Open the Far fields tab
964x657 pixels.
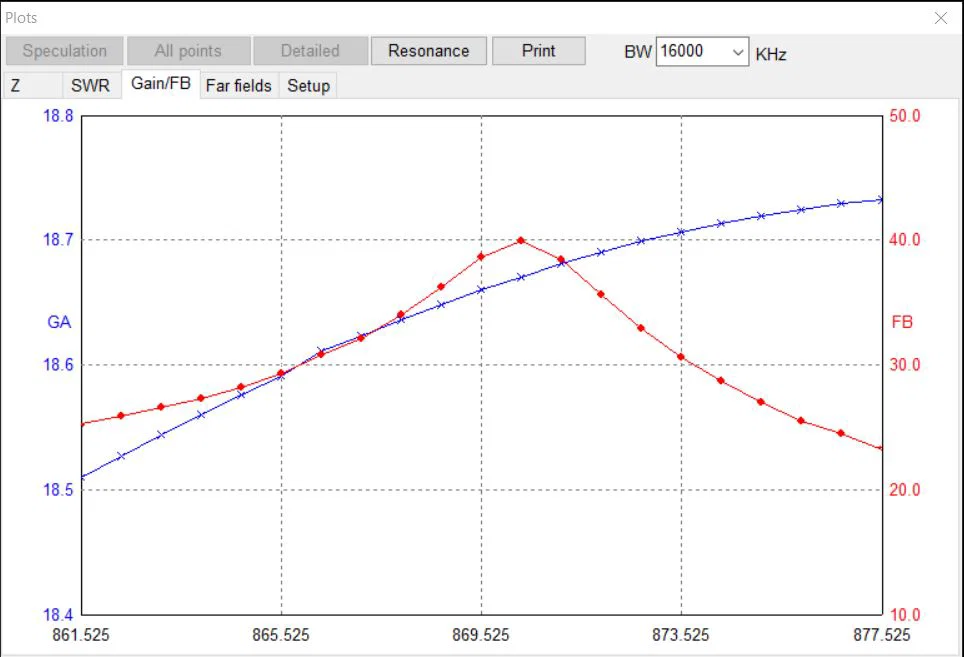[239, 85]
